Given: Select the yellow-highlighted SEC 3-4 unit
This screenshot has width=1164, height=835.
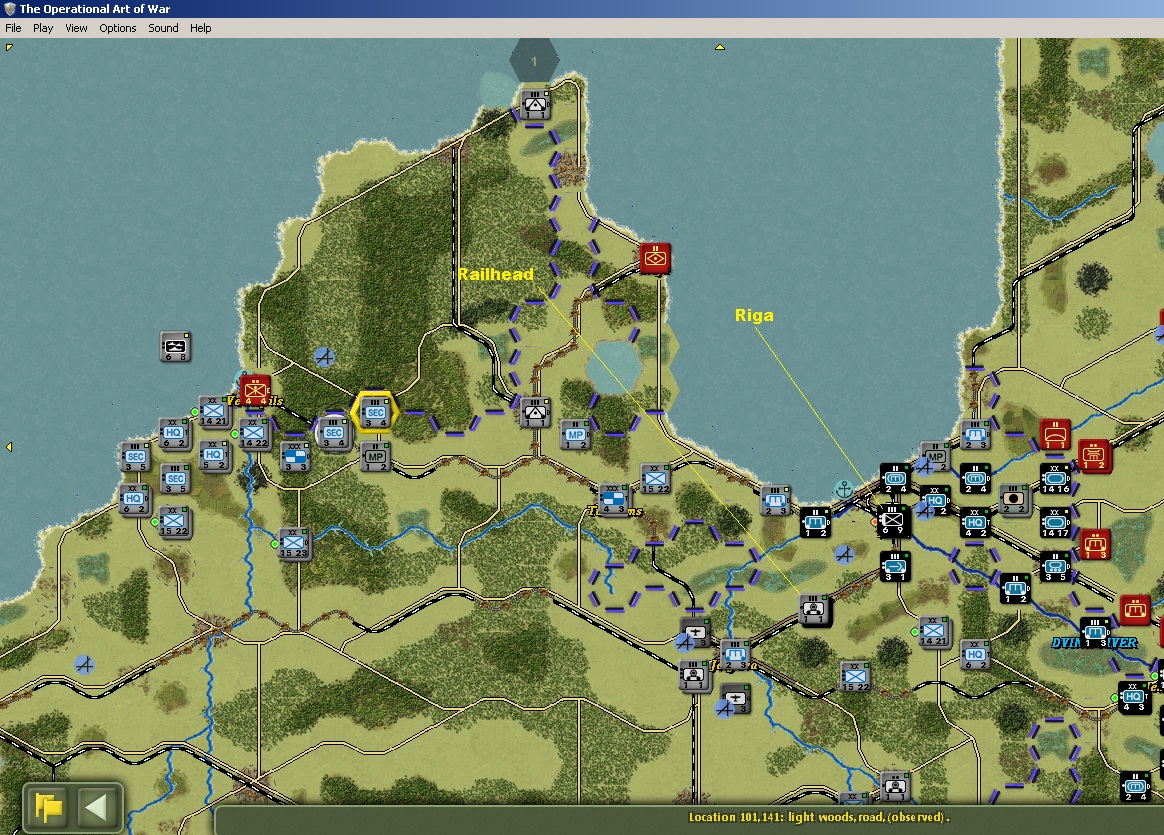Looking at the screenshot, I should pos(375,412).
